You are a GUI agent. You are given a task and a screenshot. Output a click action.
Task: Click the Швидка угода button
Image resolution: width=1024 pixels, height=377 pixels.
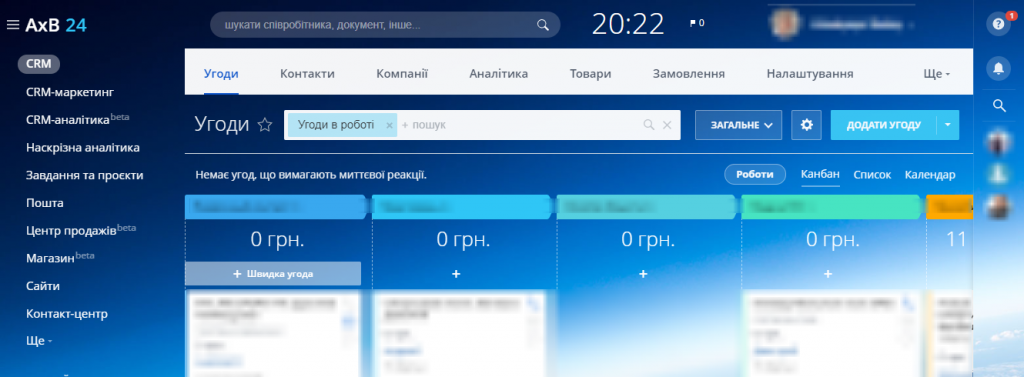273,274
